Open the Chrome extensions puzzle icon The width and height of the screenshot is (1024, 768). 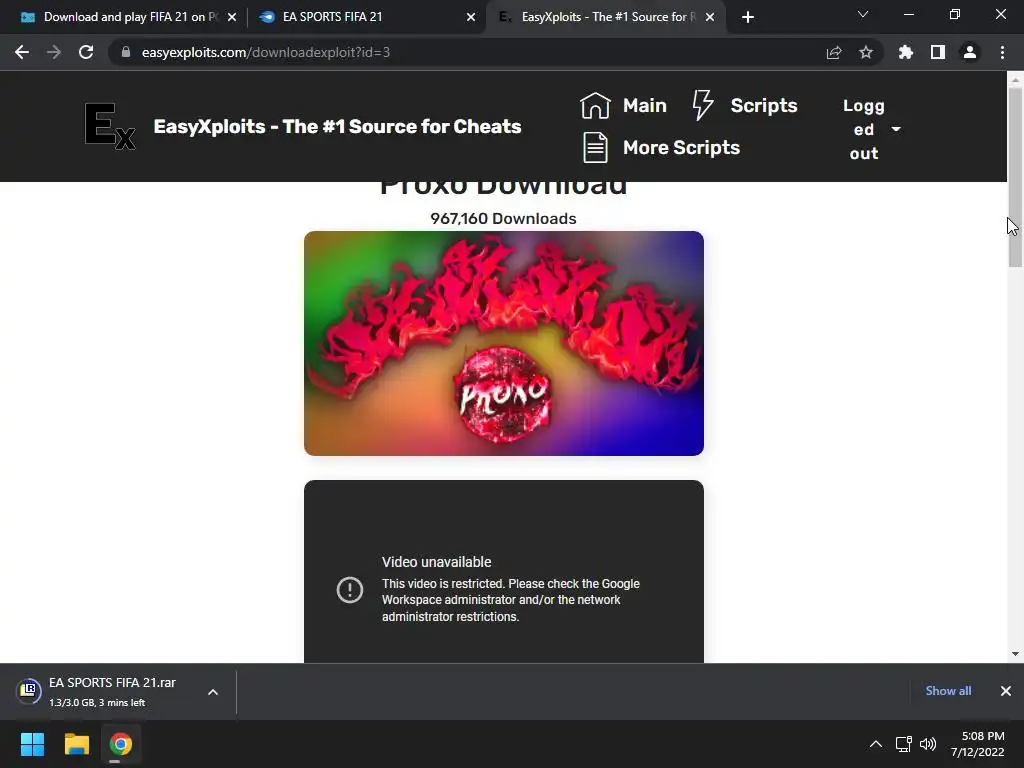906,52
